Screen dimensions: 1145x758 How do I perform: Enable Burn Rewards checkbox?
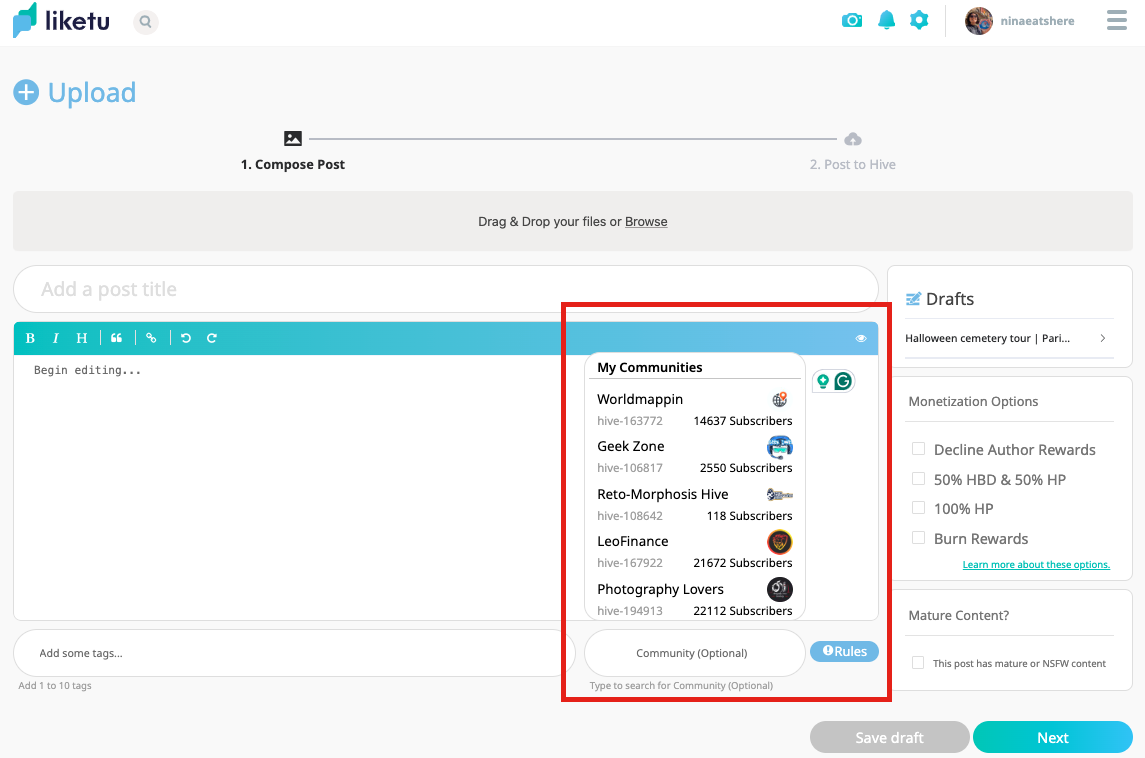click(919, 538)
